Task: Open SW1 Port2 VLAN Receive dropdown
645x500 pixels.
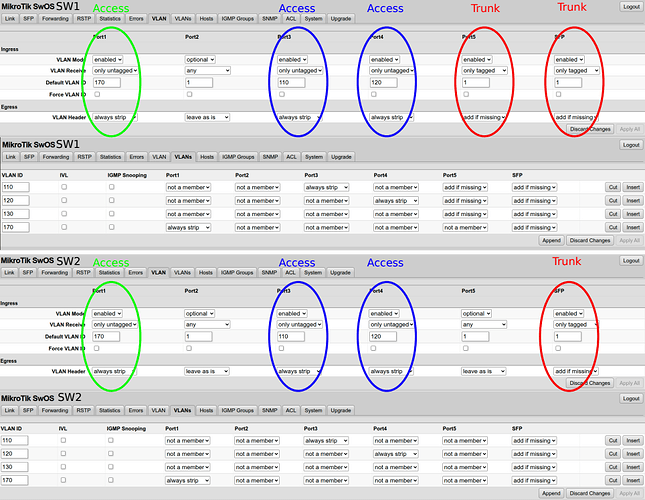Action: (x=207, y=71)
